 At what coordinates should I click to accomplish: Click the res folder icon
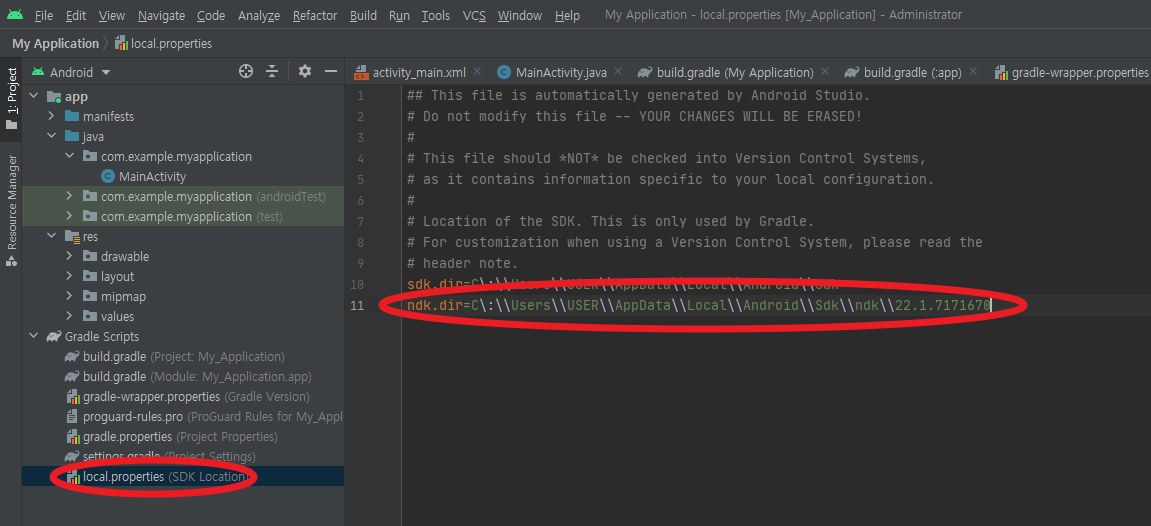(72, 236)
